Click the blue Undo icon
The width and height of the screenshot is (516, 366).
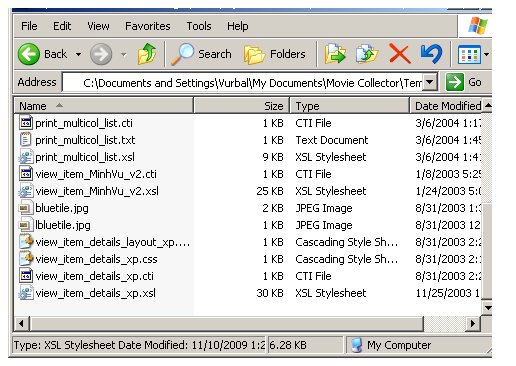coord(431,54)
